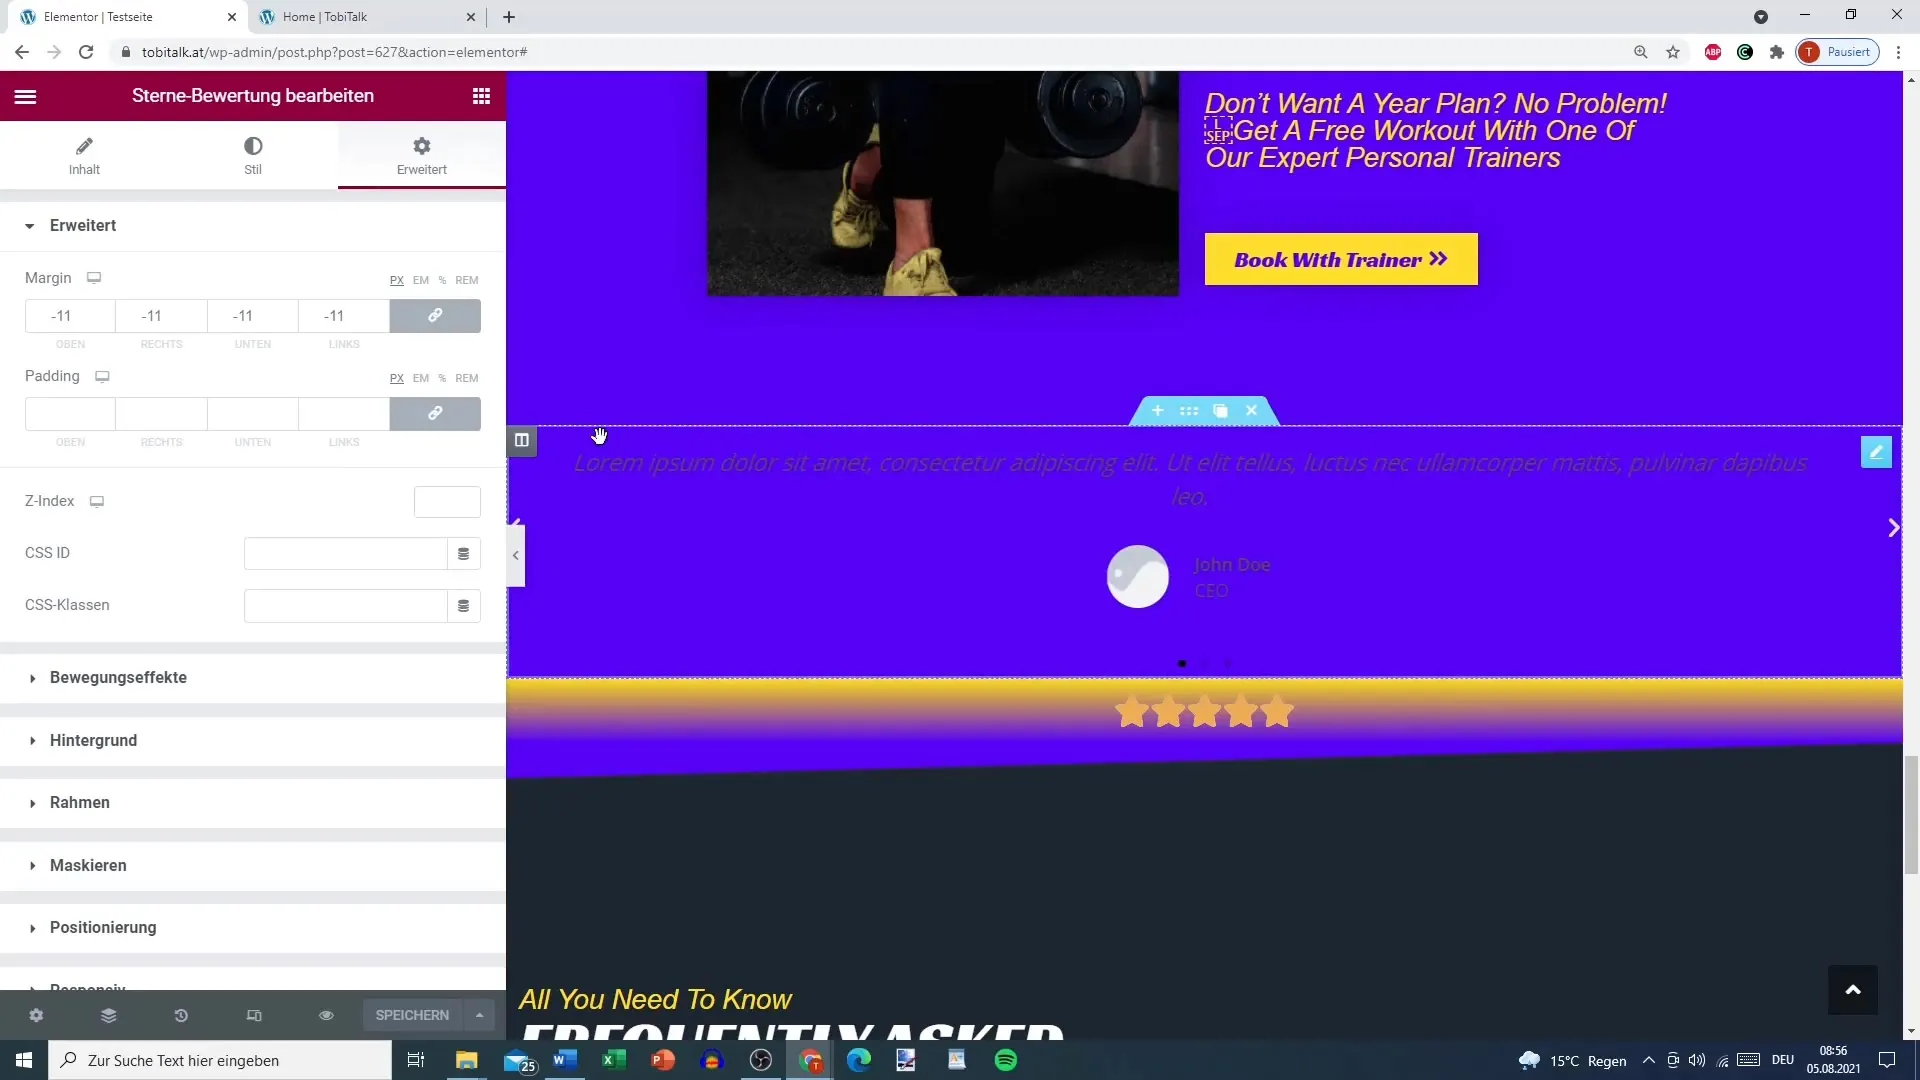Select EM unit for Padding
Screen dimensions: 1920x1080
421,378
